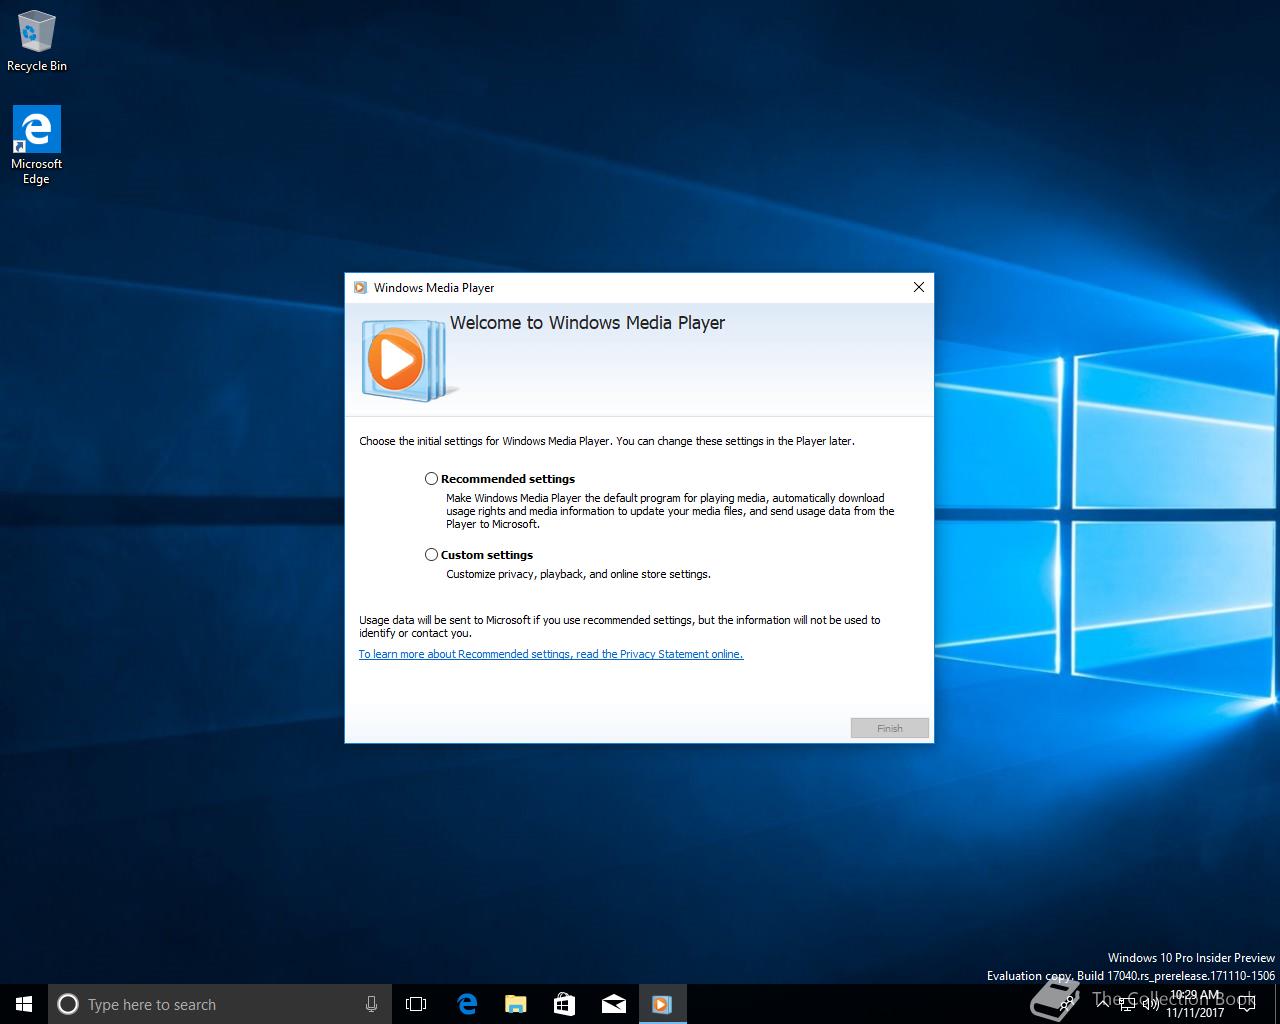Click the 'Usage data will be sent' notice
The height and width of the screenshot is (1024, 1280).
[x=620, y=626]
